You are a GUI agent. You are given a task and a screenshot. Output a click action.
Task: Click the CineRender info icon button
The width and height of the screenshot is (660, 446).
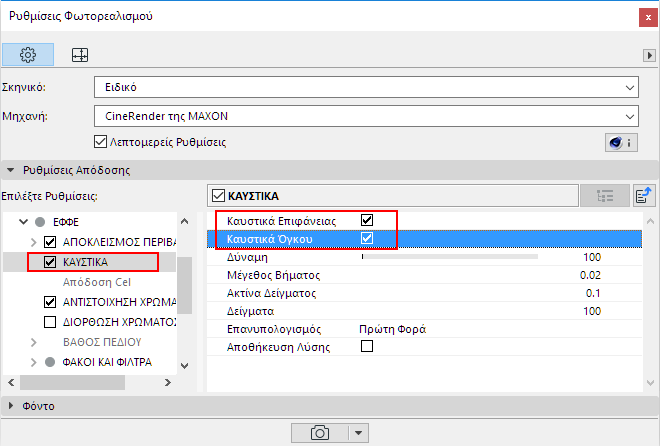click(x=621, y=143)
